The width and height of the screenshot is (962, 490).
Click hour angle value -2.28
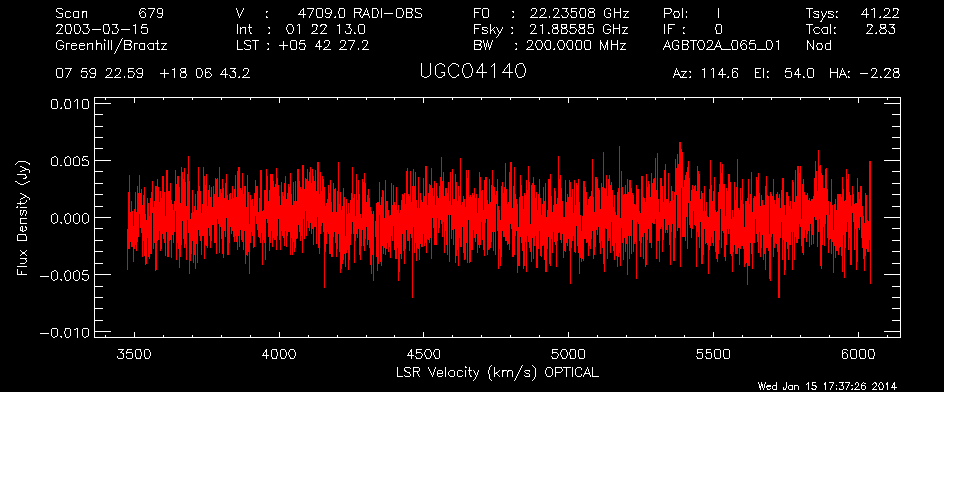(879, 74)
